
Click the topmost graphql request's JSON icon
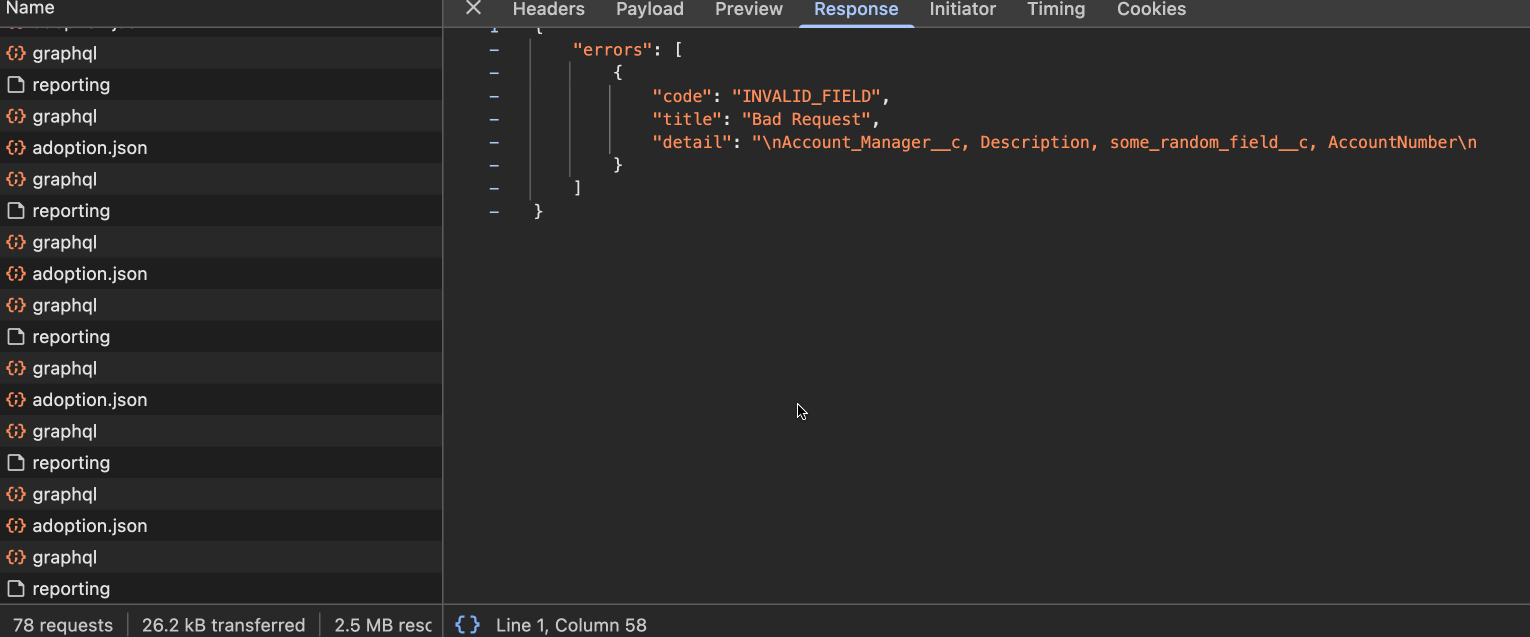click(x=16, y=53)
